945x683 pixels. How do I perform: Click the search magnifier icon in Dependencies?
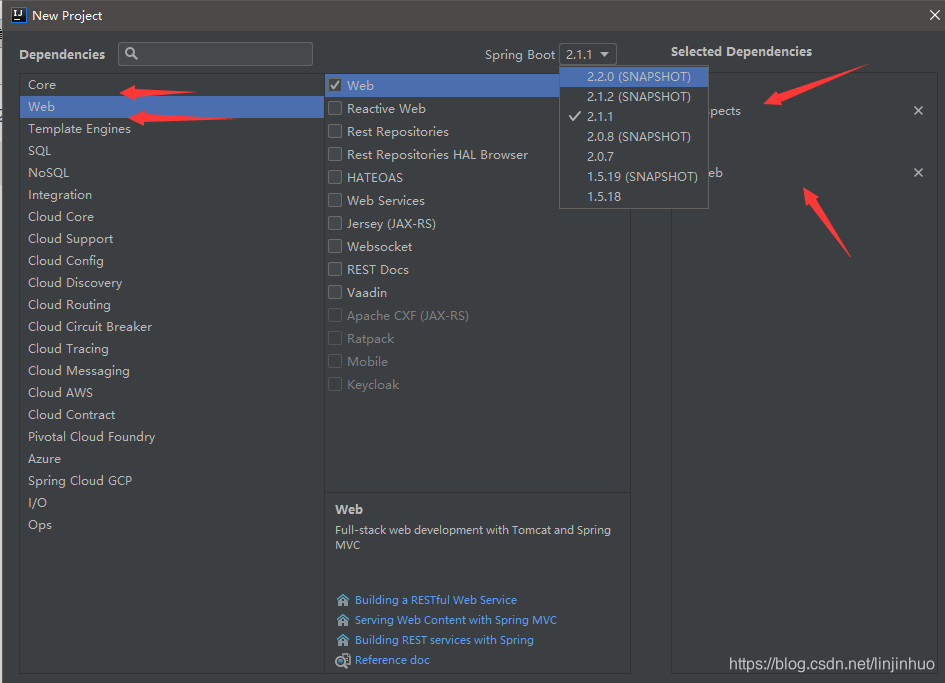click(x=131, y=54)
